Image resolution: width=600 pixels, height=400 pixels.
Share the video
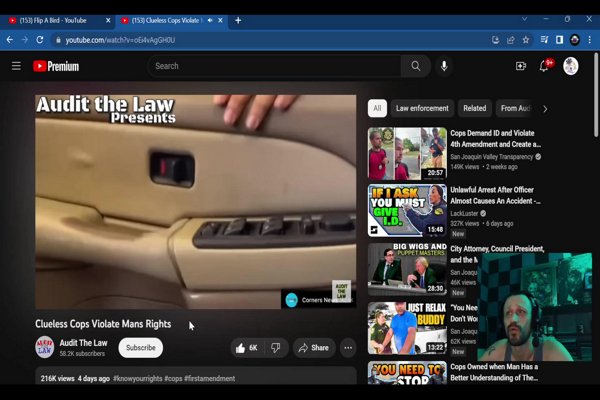coord(314,348)
